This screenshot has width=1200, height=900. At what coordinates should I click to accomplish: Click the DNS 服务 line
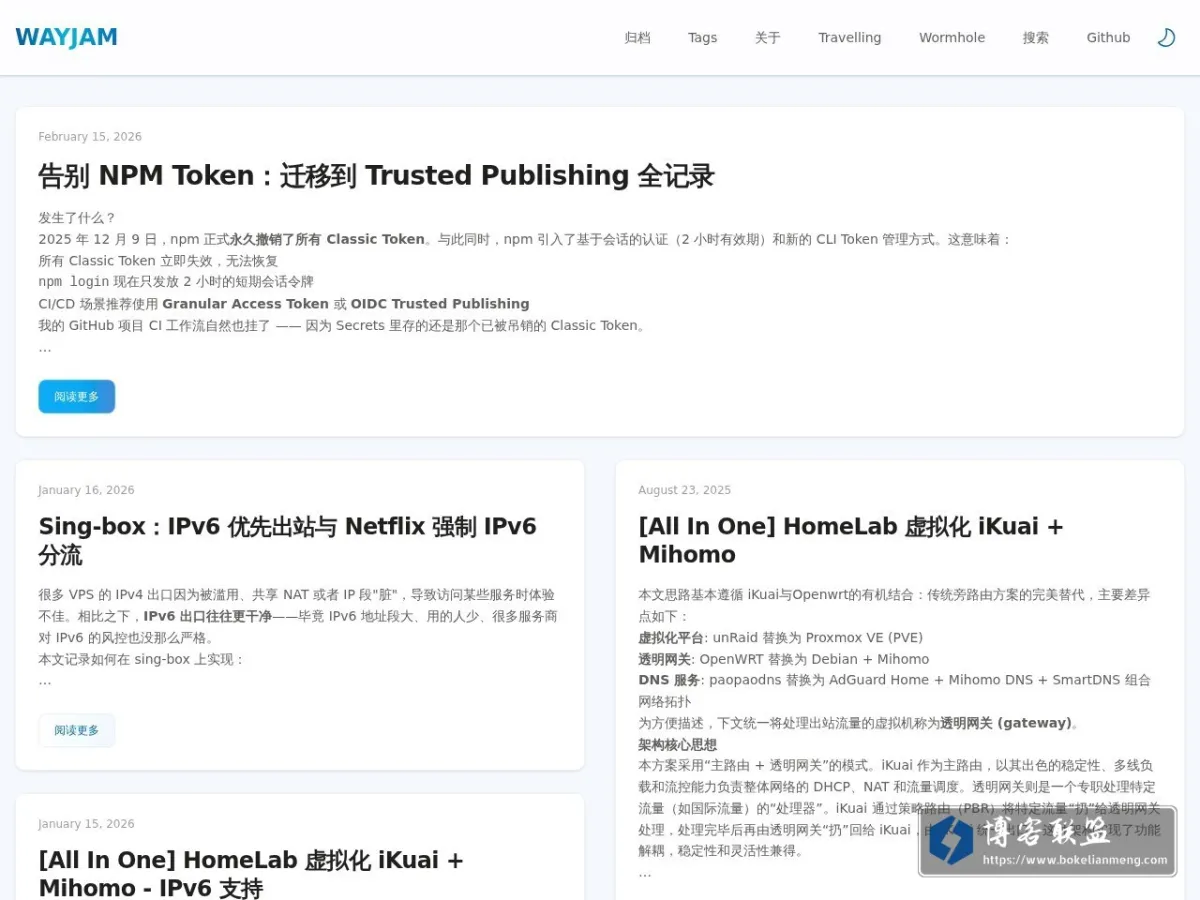[894, 680]
